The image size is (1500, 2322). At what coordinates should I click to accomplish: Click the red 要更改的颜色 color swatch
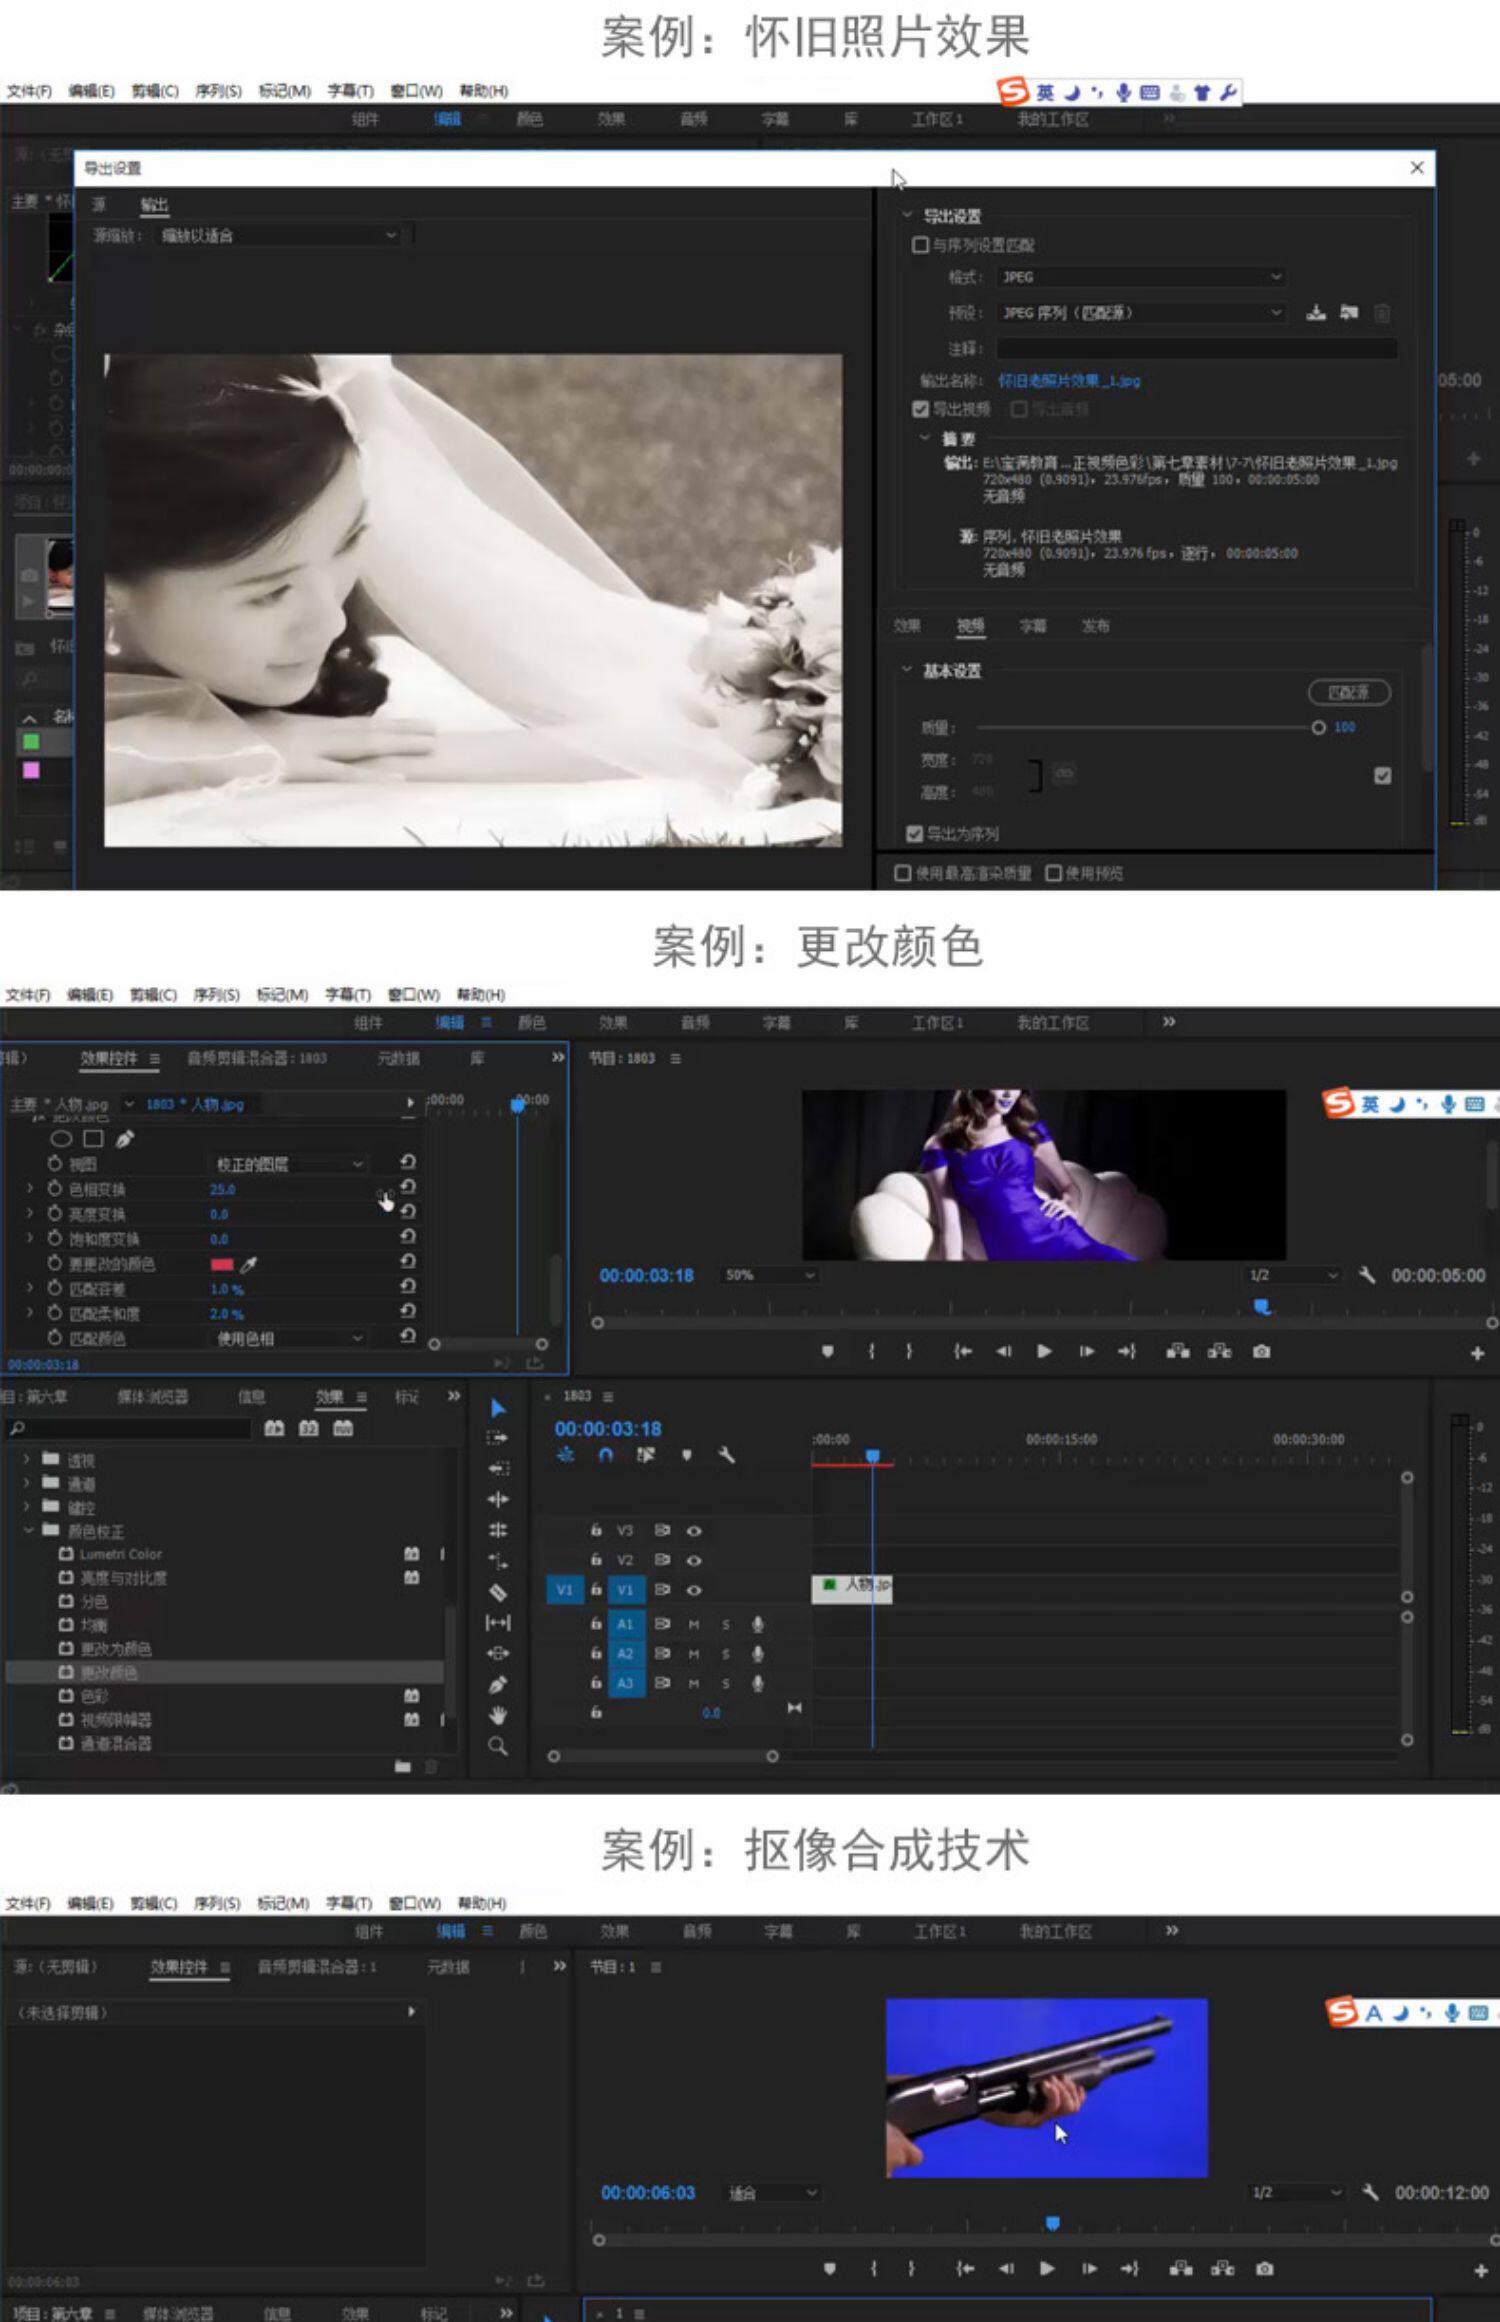(x=222, y=1264)
